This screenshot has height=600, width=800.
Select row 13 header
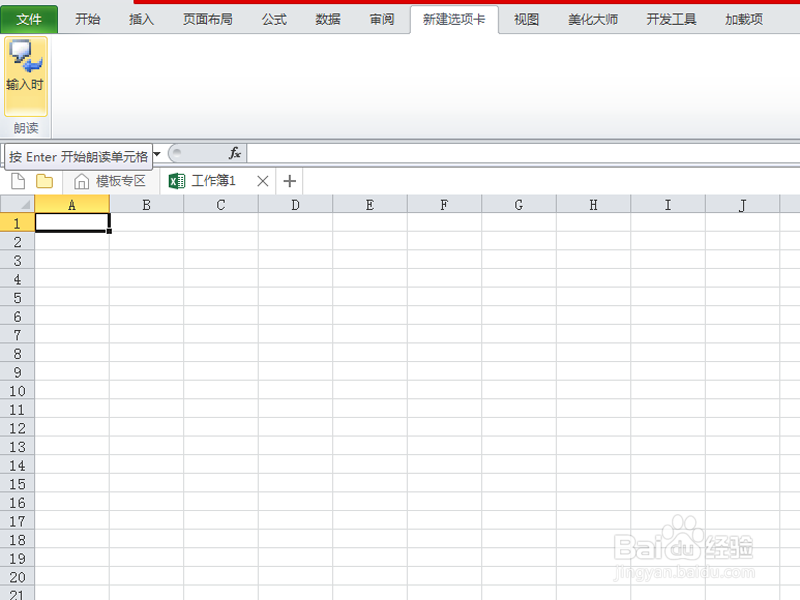17,447
